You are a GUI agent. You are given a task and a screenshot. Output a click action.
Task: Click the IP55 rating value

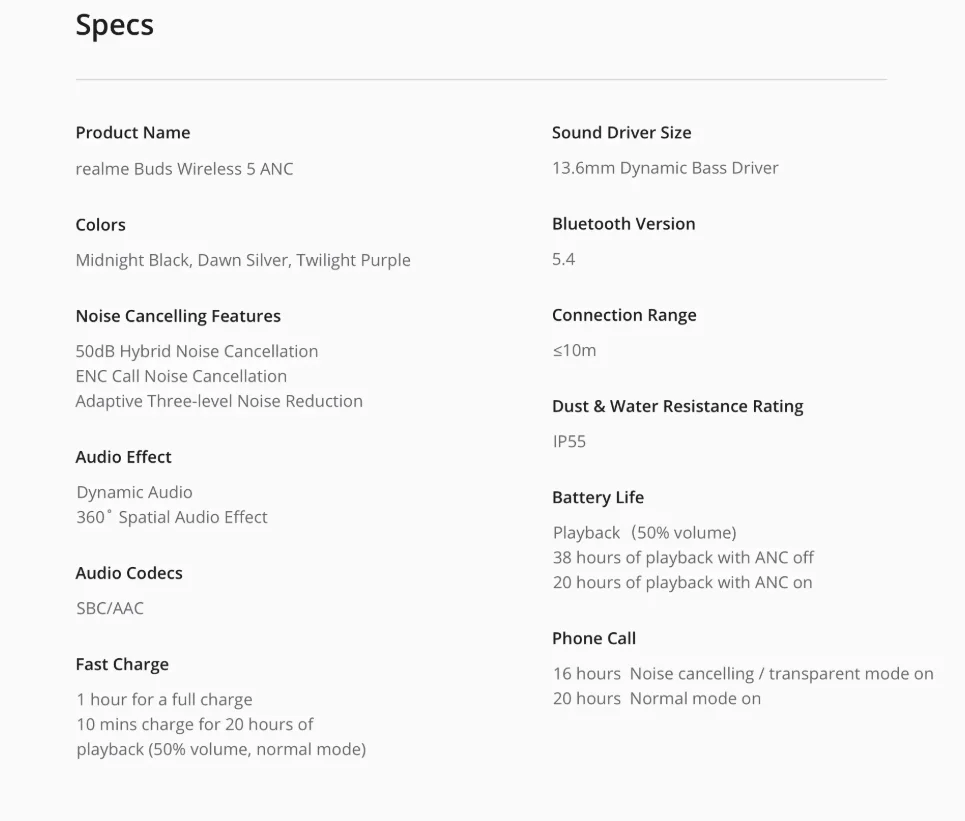coord(570,441)
